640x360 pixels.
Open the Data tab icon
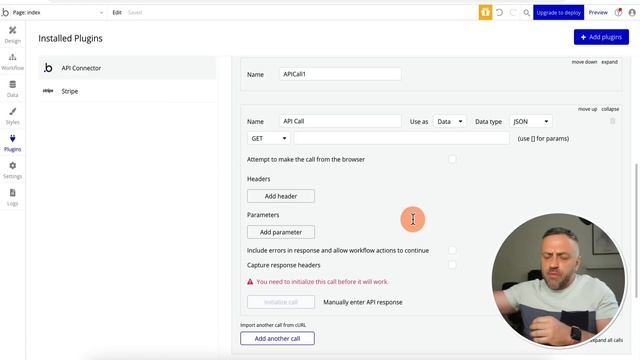[13, 84]
